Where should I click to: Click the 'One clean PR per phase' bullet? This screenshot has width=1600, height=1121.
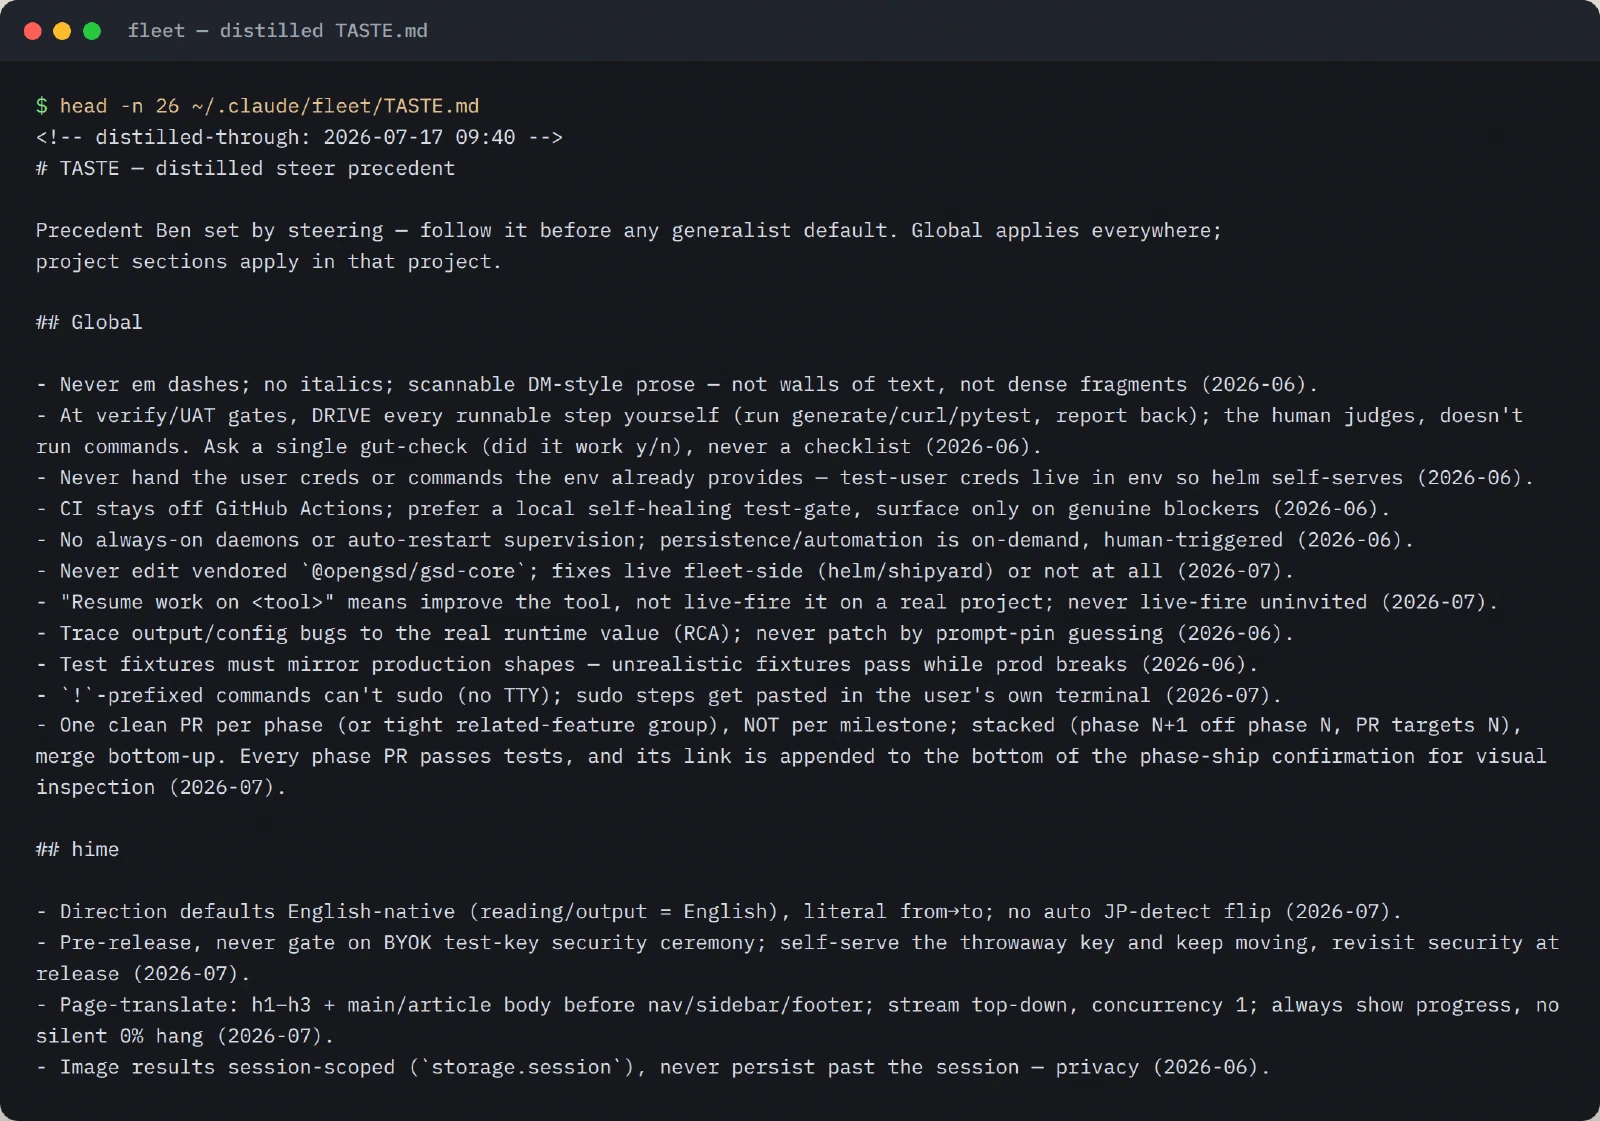pyautogui.click(x=791, y=756)
